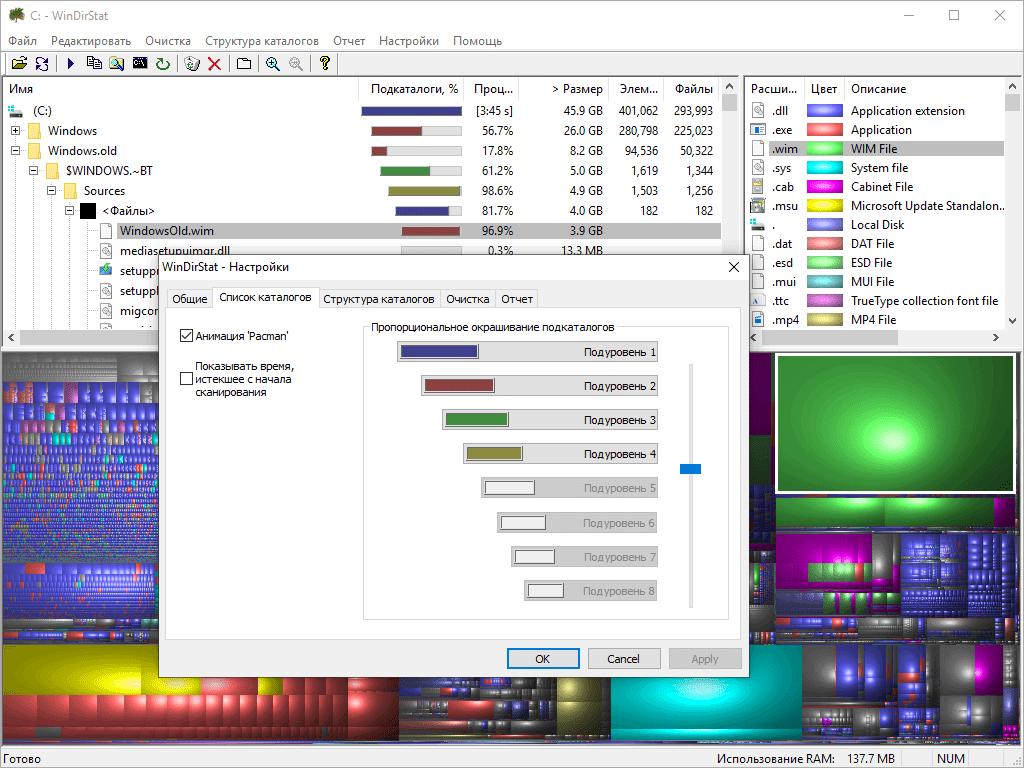Click the Refresh All toolbar icon
The width and height of the screenshot is (1024, 768).
coord(42,63)
